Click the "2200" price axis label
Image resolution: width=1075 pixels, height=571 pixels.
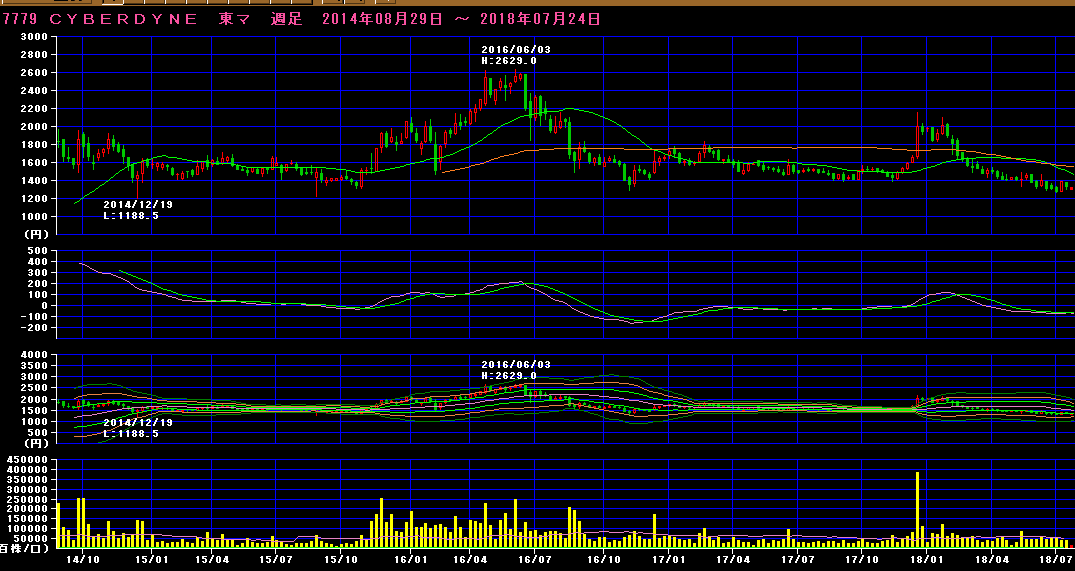[x=34, y=108]
